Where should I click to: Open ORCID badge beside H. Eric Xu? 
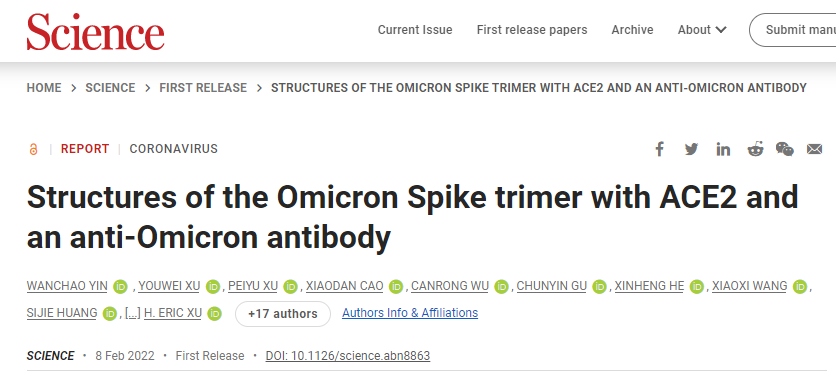tap(214, 314)
